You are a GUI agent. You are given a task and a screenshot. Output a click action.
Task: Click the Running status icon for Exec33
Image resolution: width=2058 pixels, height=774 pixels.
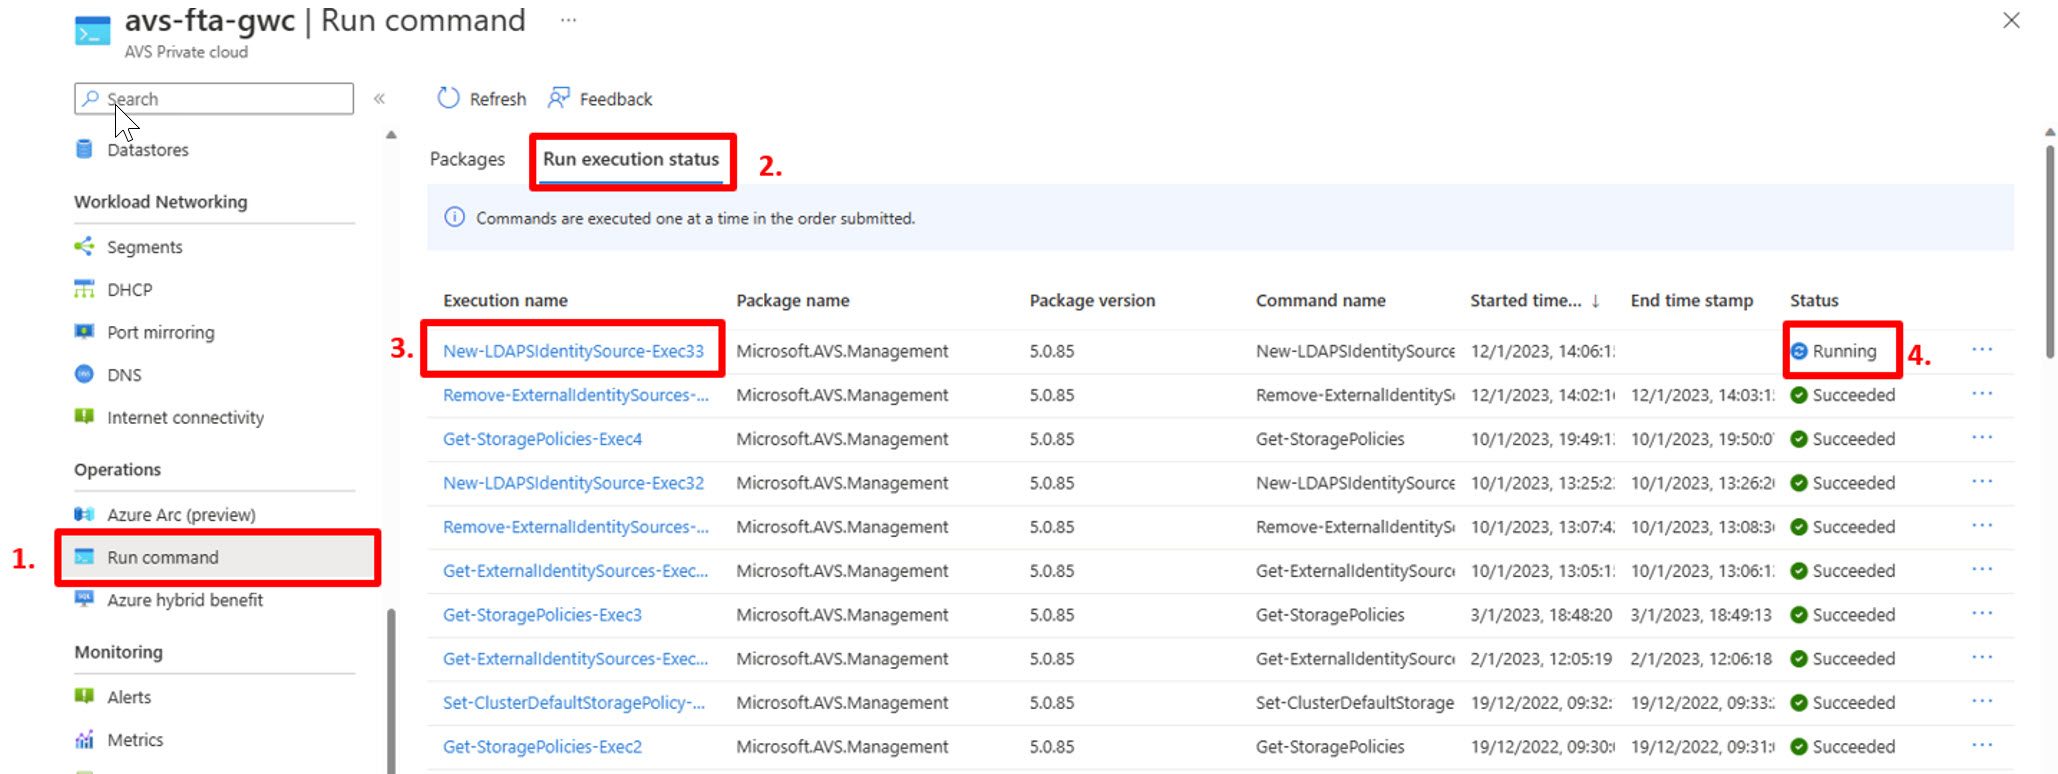click(x=1799, y=351)
